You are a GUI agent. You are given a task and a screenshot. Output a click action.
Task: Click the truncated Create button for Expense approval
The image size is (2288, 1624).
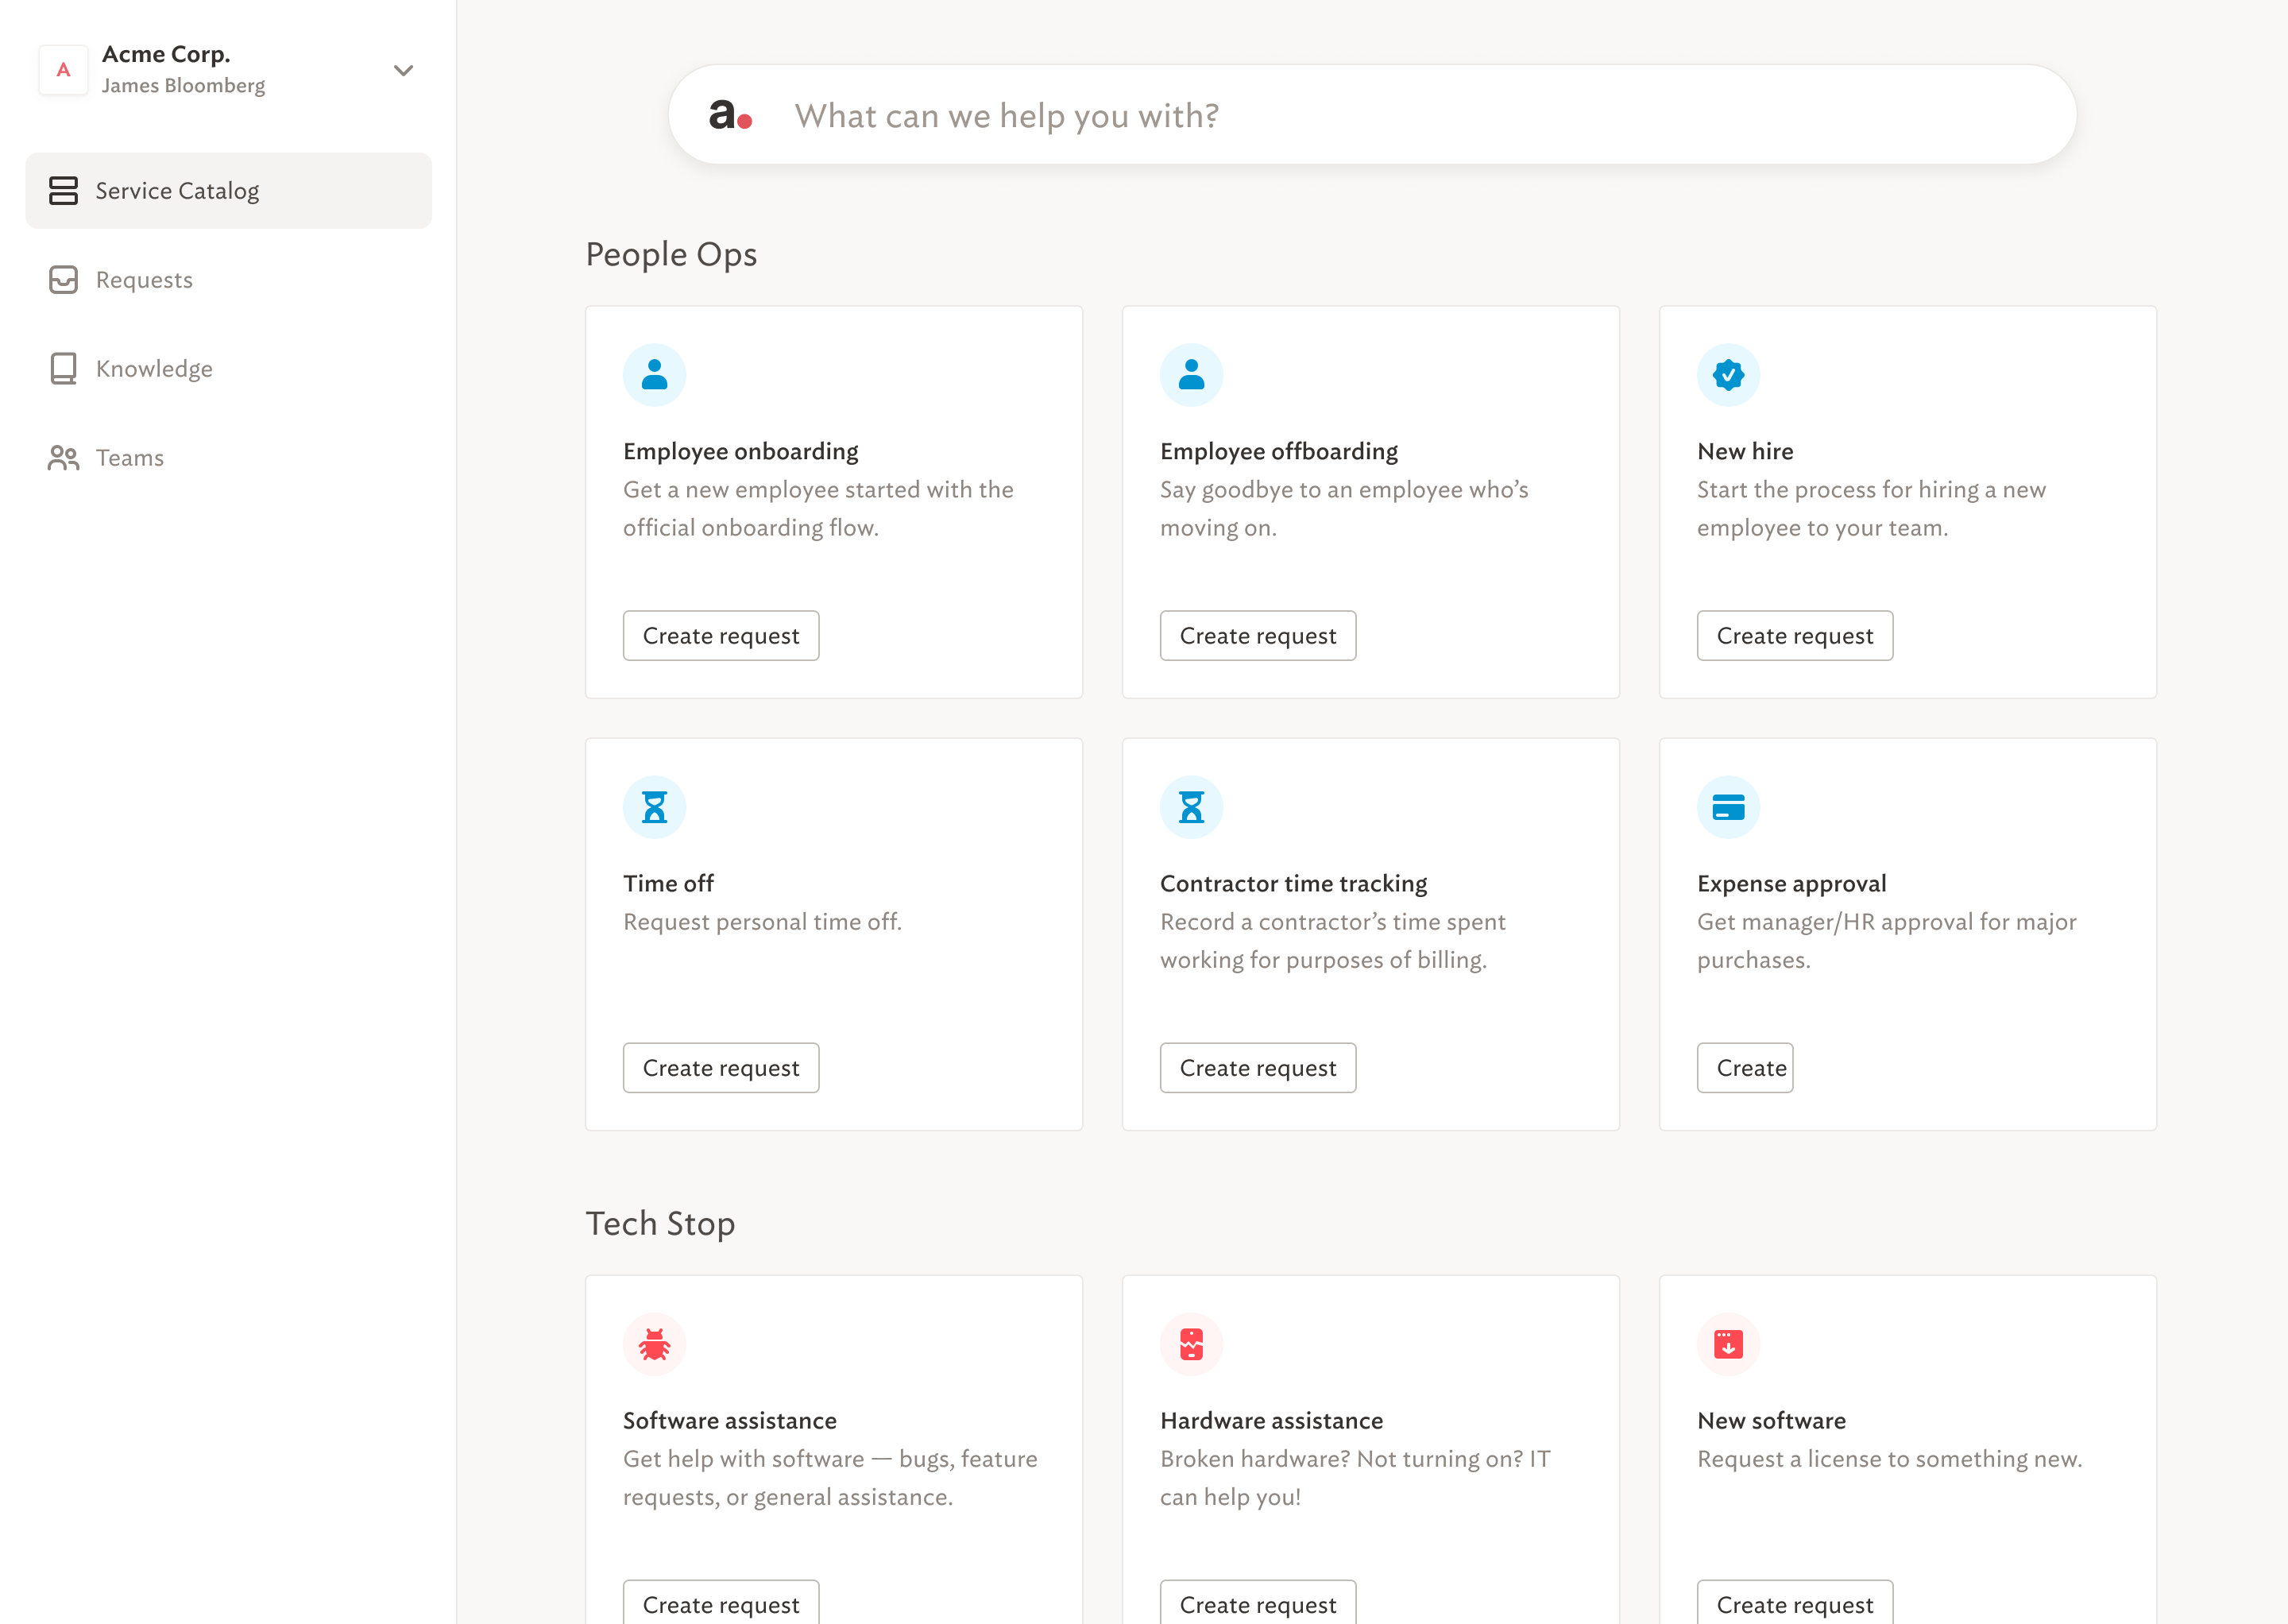tap(1744, 1068)
